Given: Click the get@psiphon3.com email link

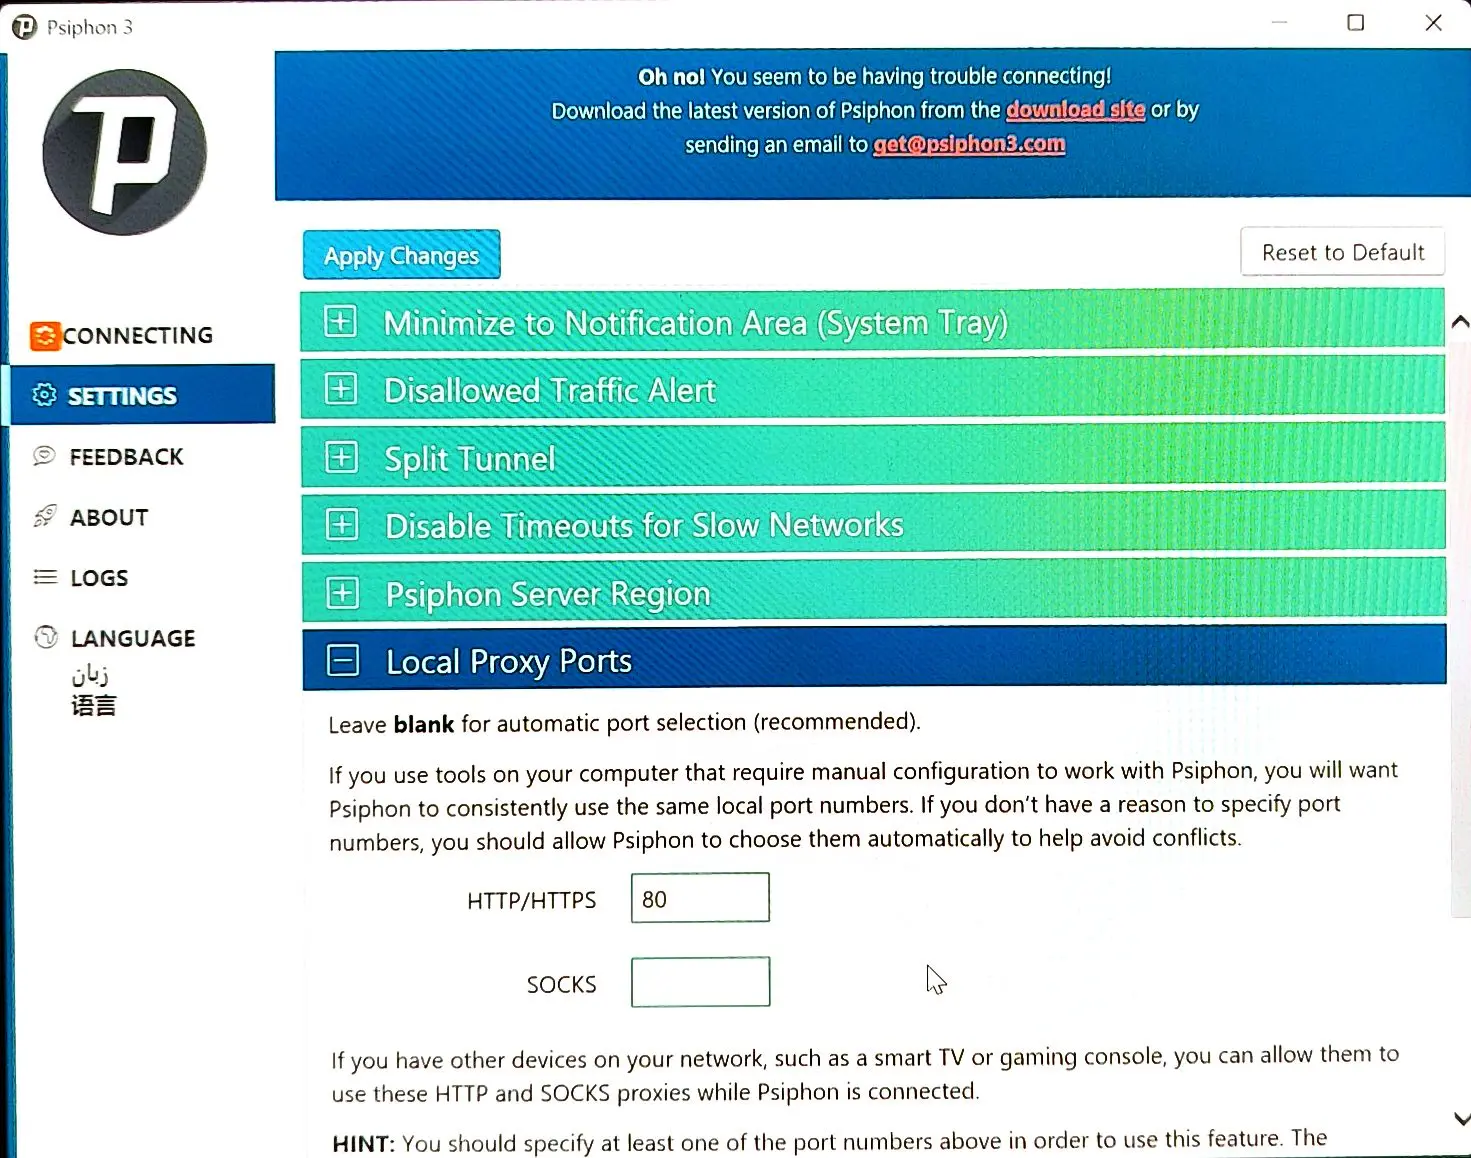Looking at the screenshot, I should point(969,144).
